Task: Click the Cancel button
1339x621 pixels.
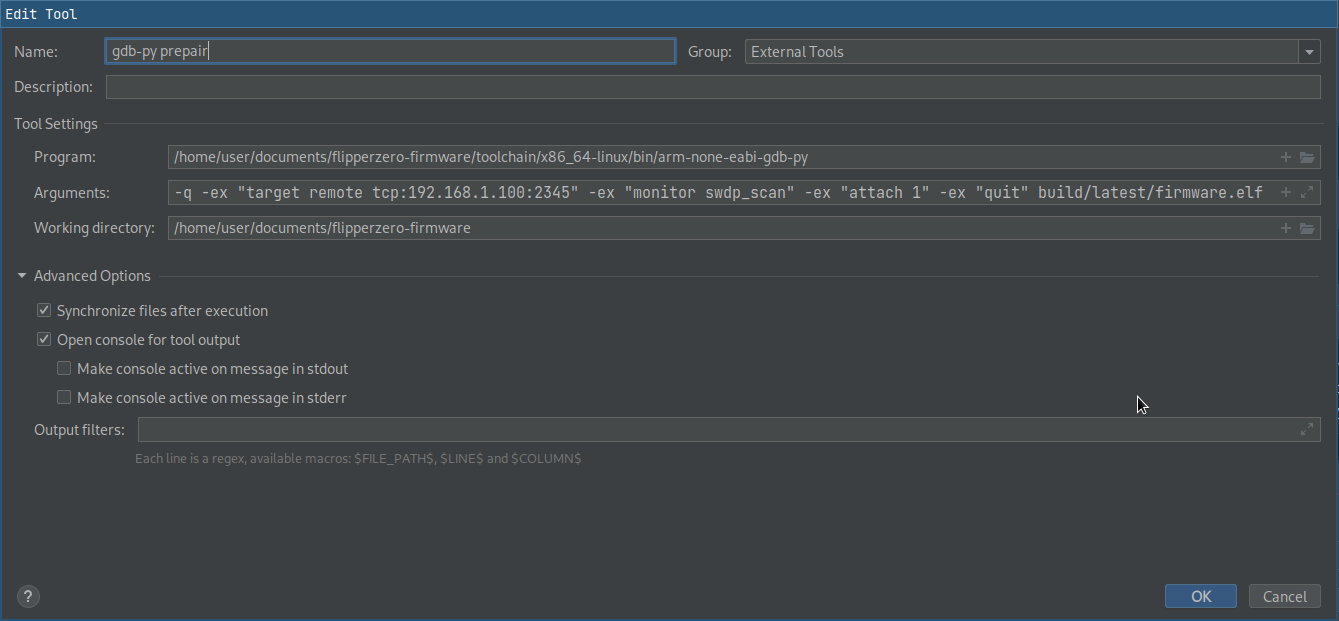Action: click(x=1284, y=597)
